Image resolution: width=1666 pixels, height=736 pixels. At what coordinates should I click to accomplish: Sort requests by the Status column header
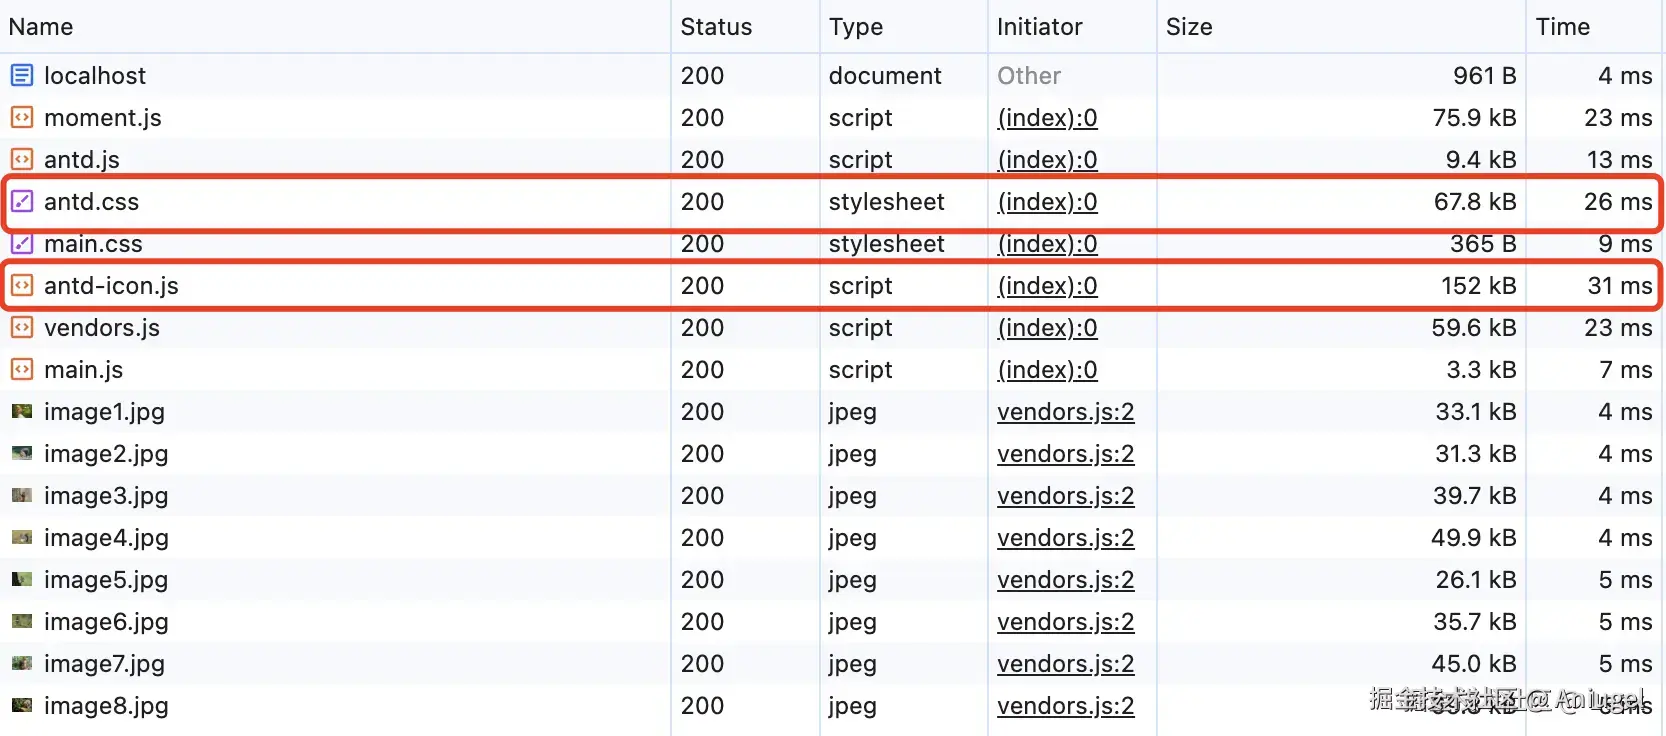716,27
